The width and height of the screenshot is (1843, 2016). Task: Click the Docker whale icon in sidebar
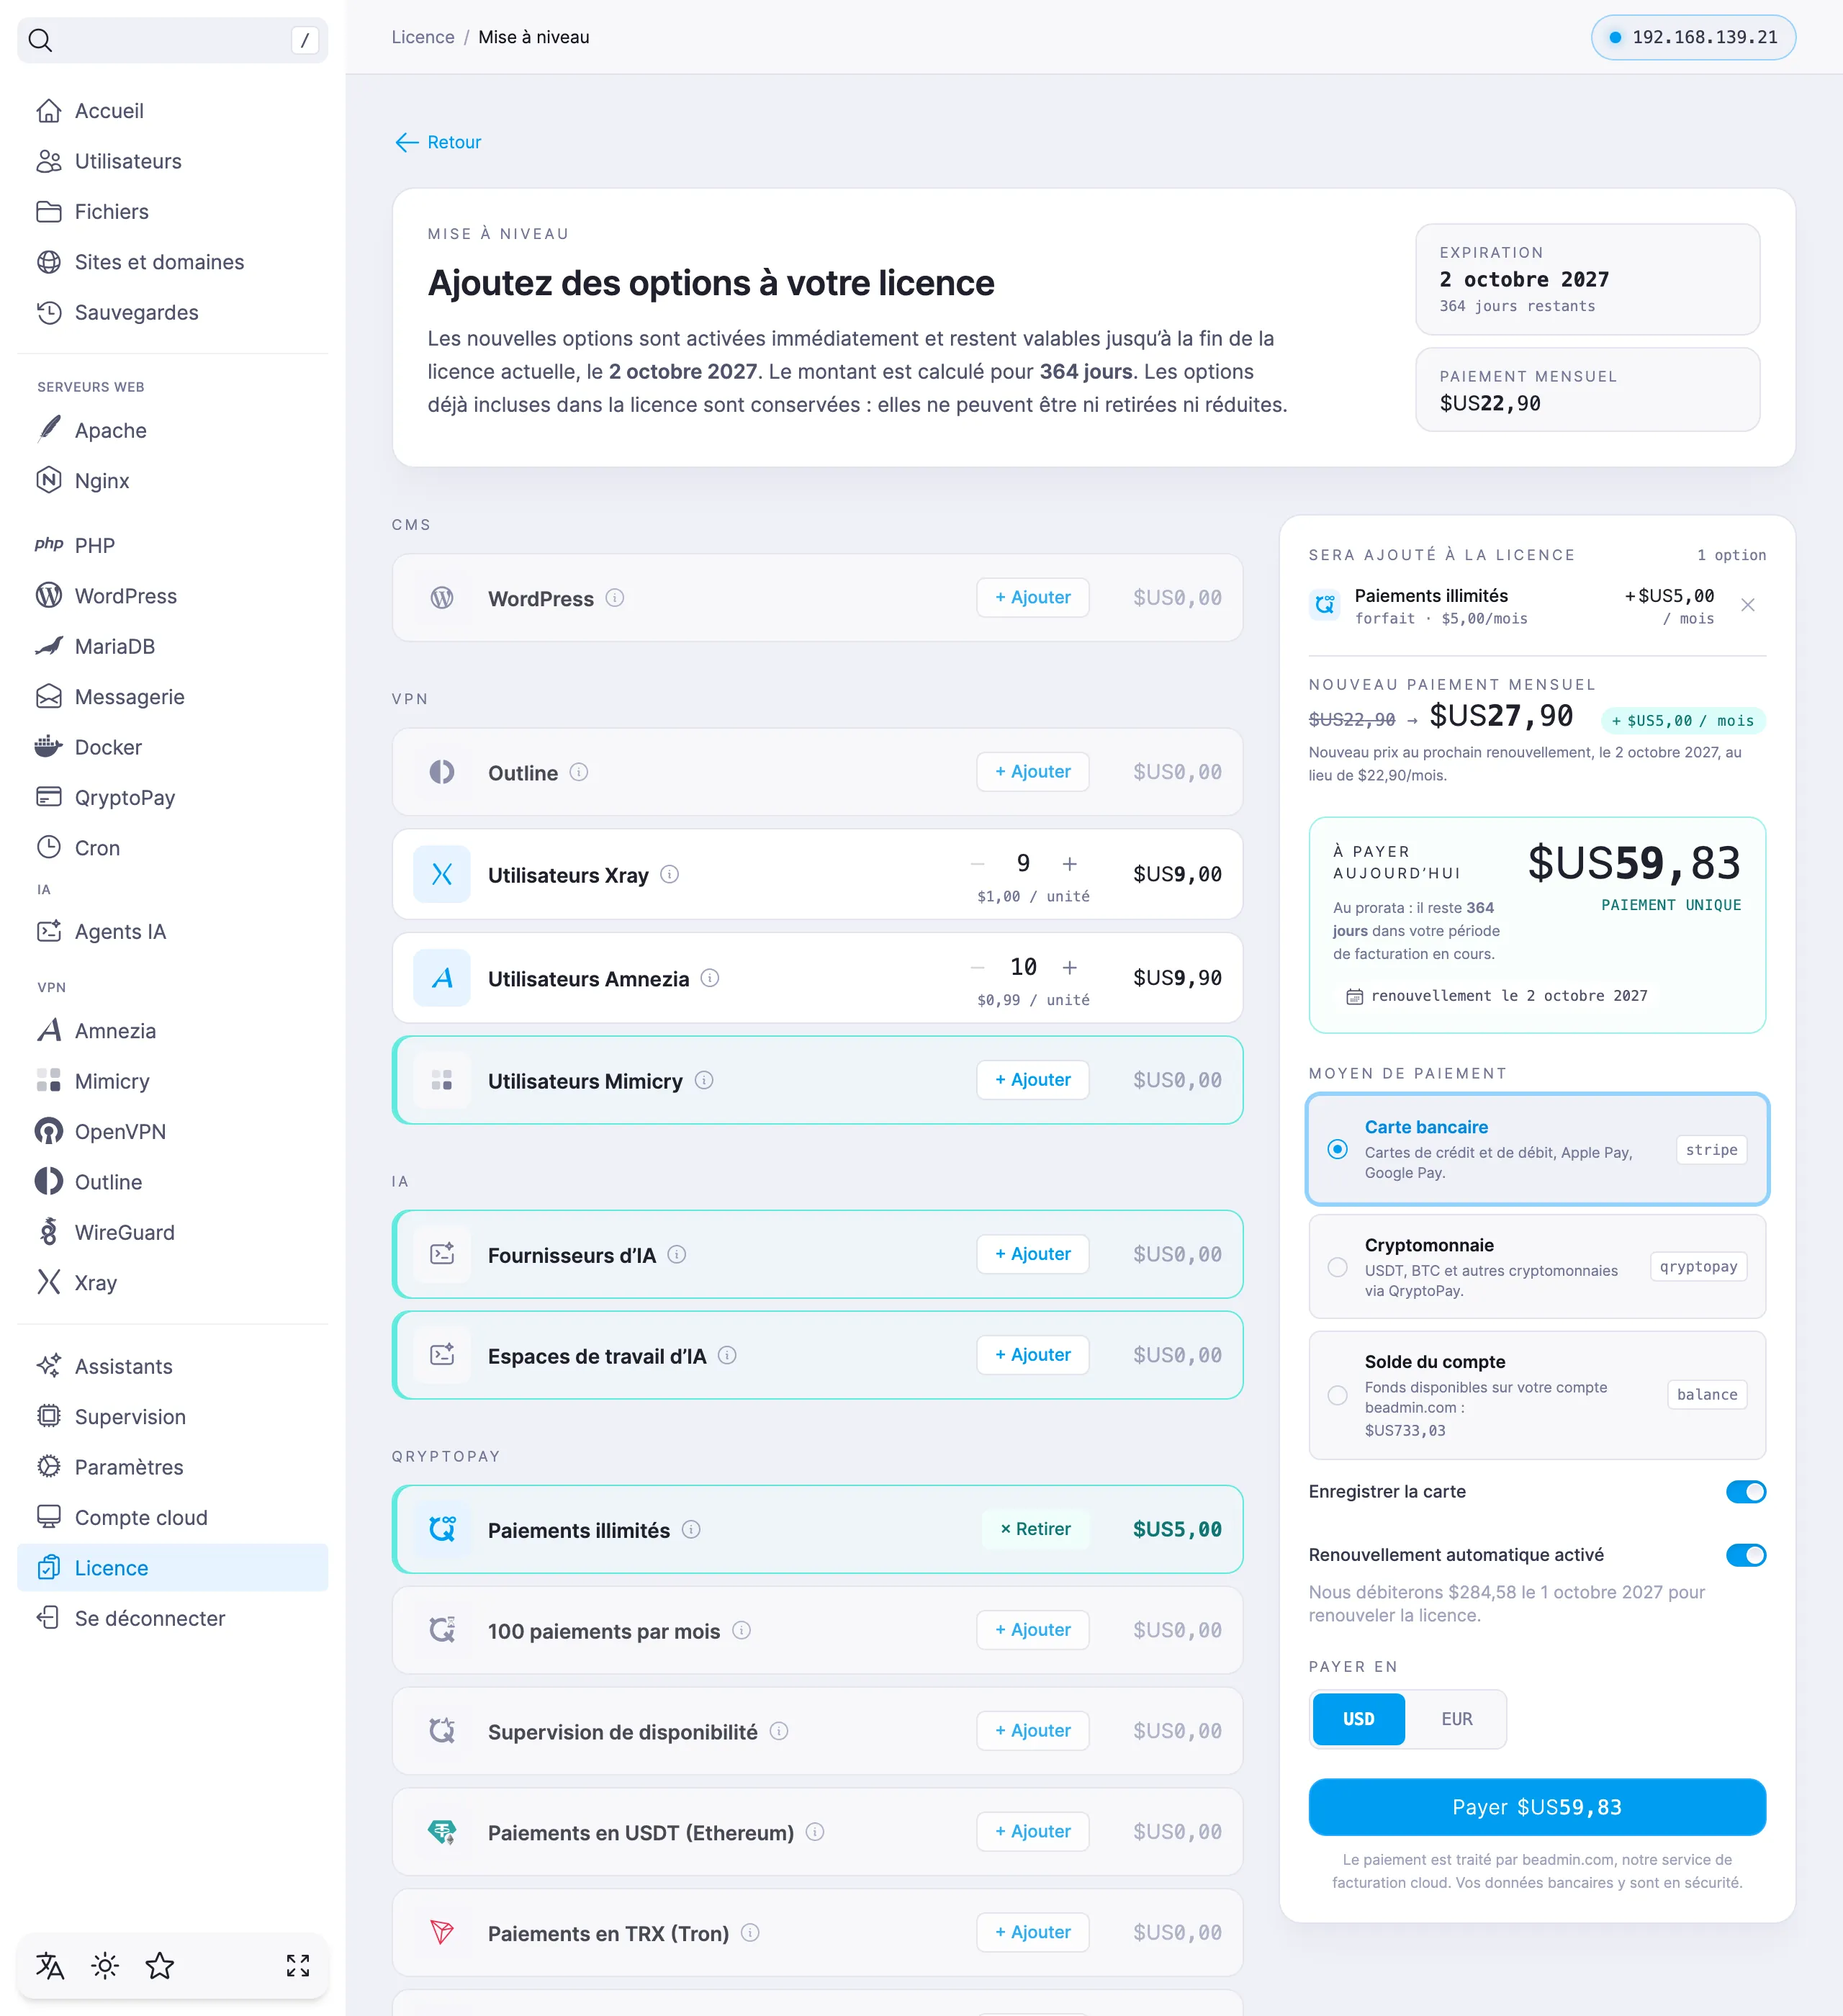[x=49, y=747]
